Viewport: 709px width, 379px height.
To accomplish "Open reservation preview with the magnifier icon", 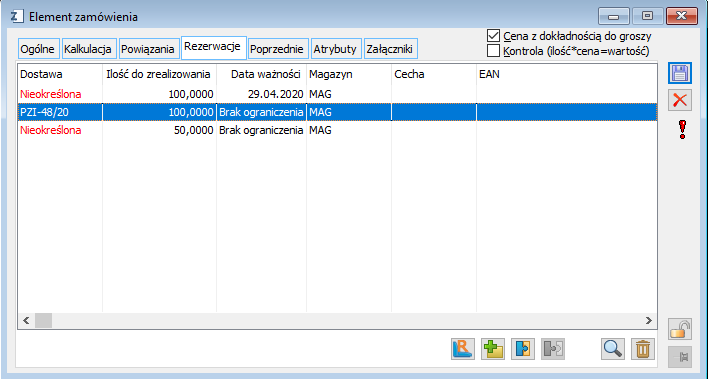I will tap(613, 349).
